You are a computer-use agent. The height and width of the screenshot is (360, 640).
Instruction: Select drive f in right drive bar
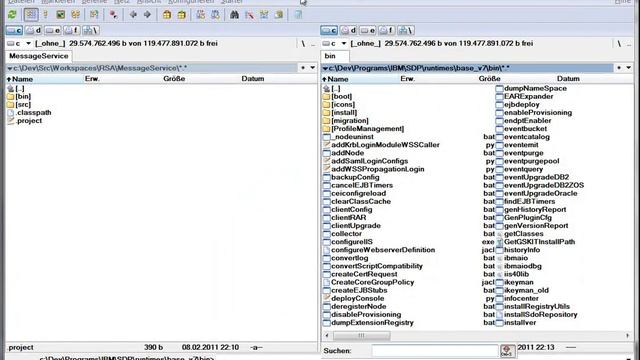pyautogui.click(x=387, y=30)
